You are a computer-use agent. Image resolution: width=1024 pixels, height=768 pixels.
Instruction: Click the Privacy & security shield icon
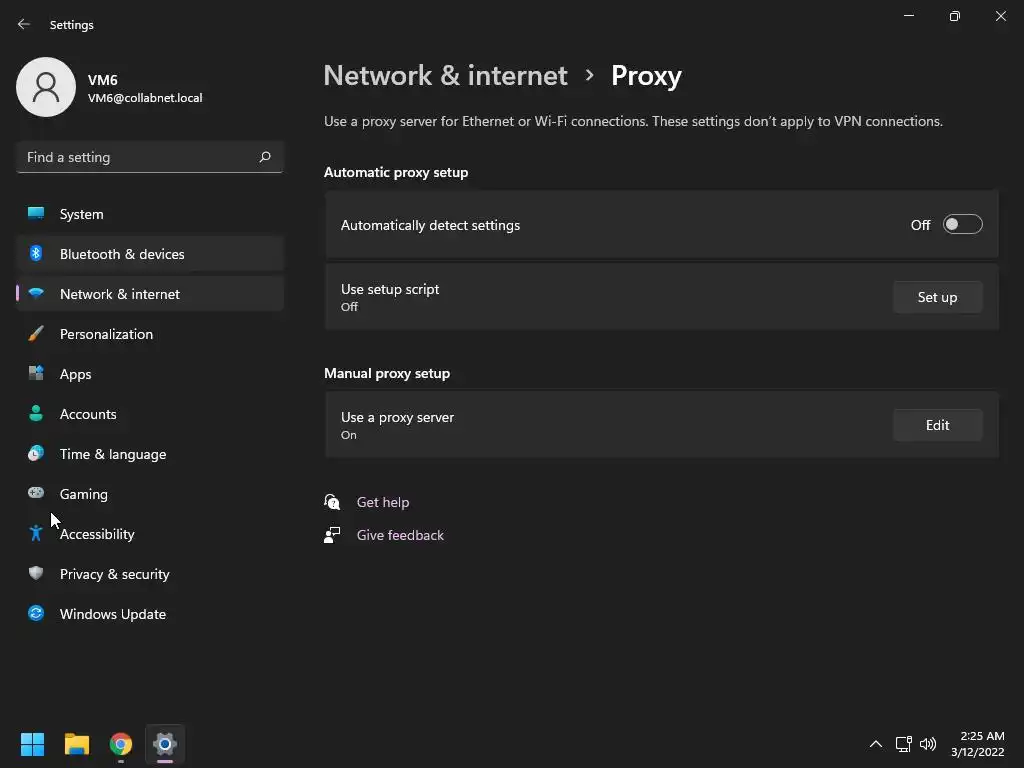point(36,574)
